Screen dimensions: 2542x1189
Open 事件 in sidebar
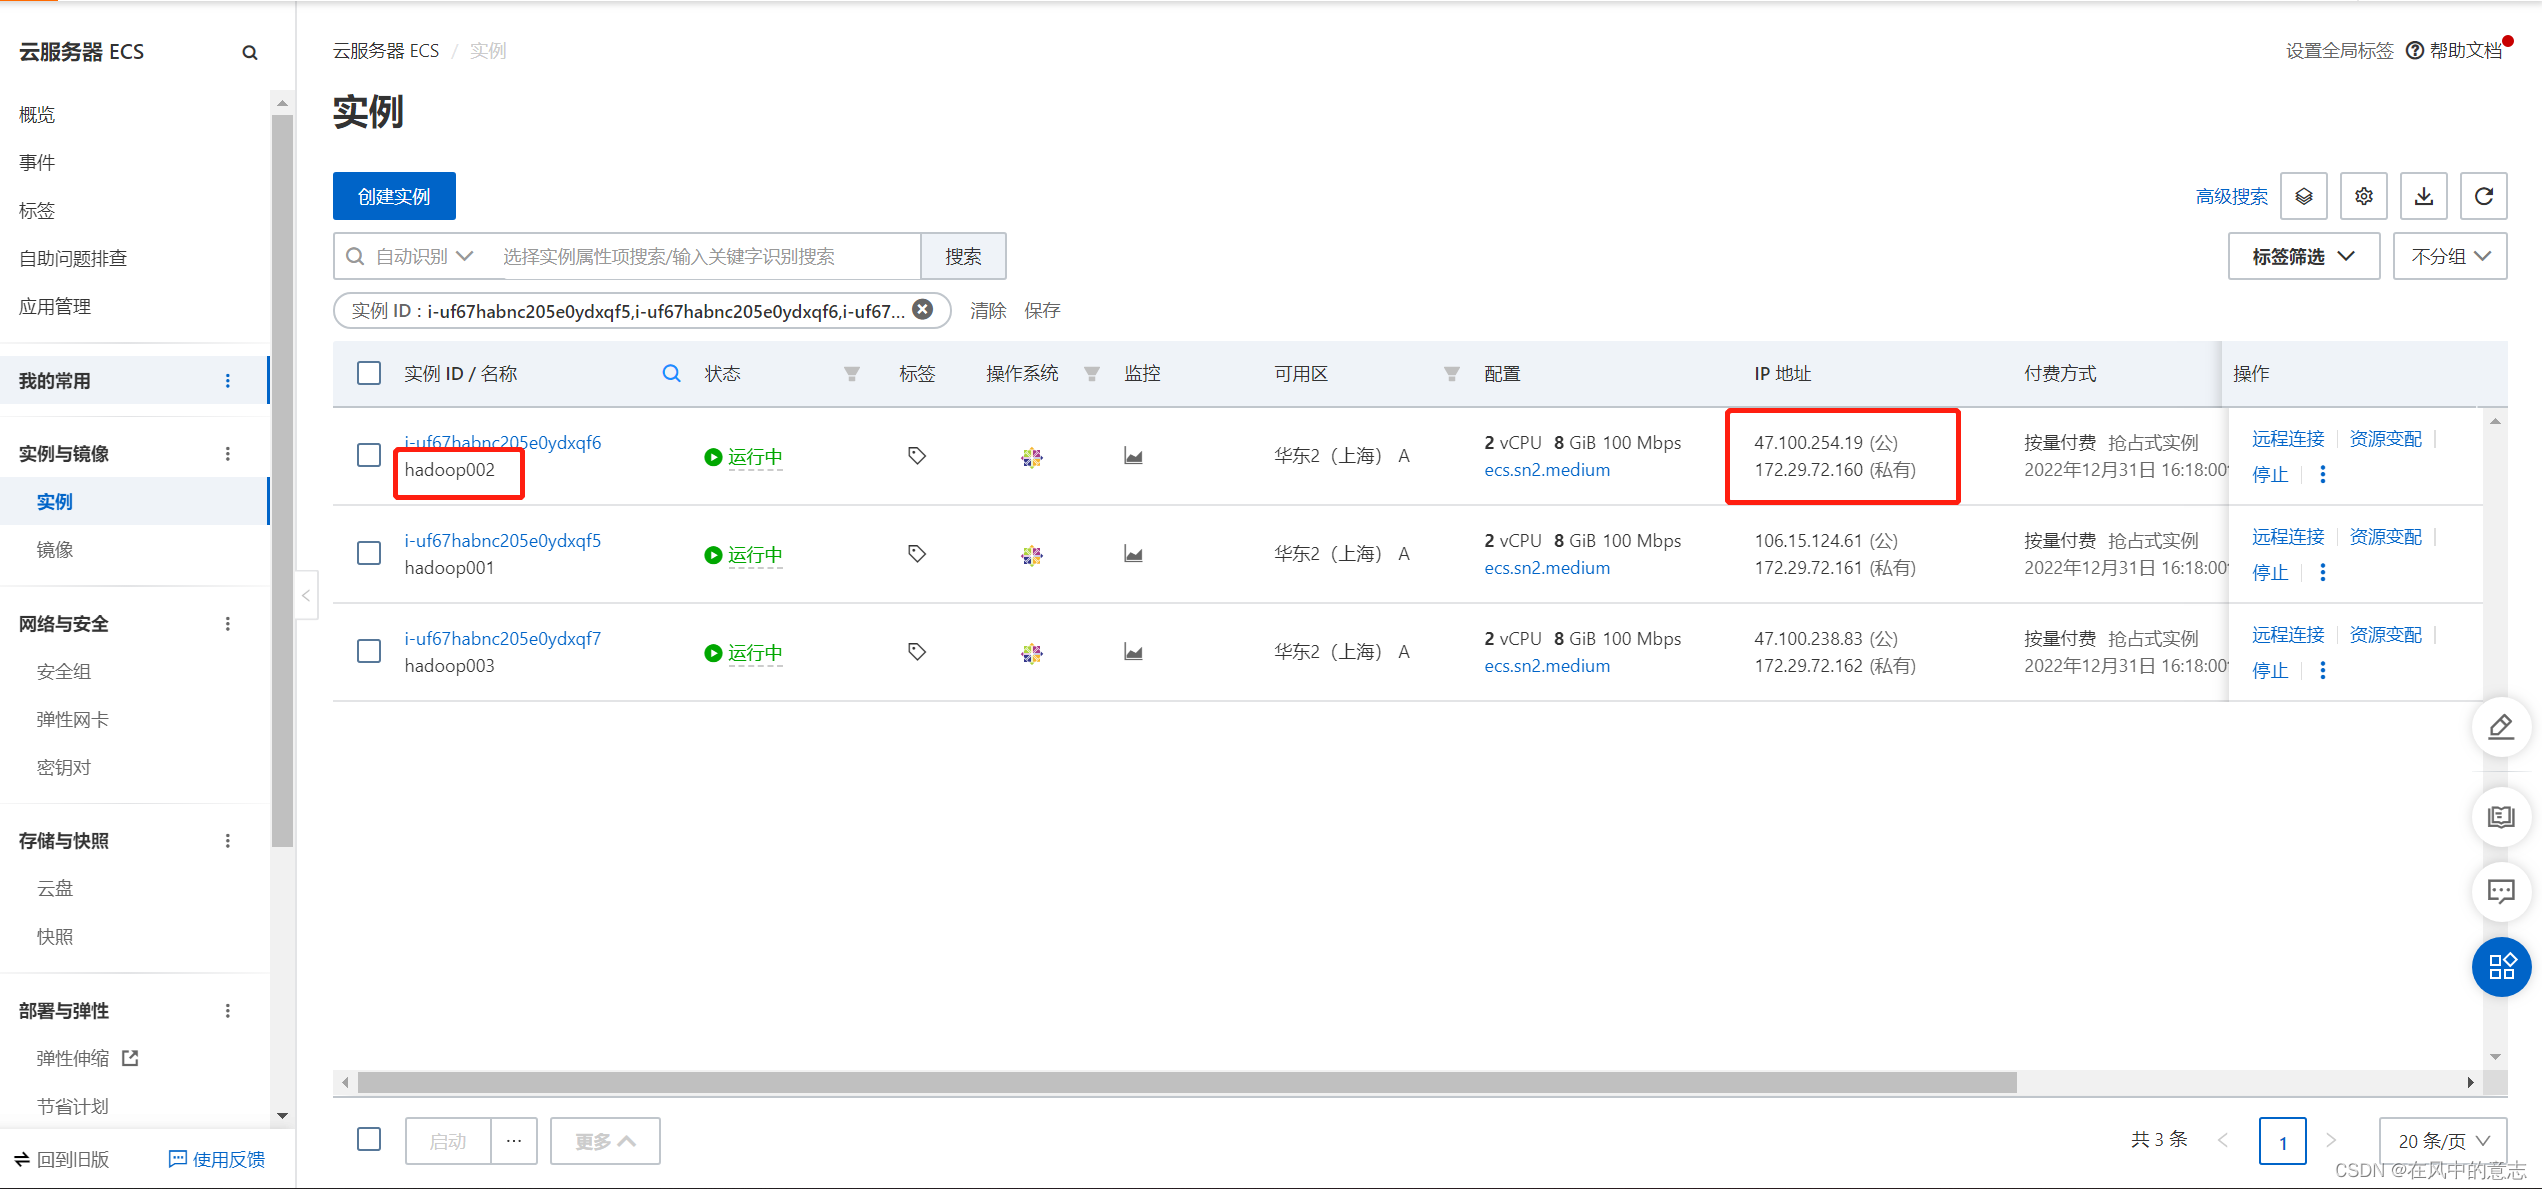[37, 162]
